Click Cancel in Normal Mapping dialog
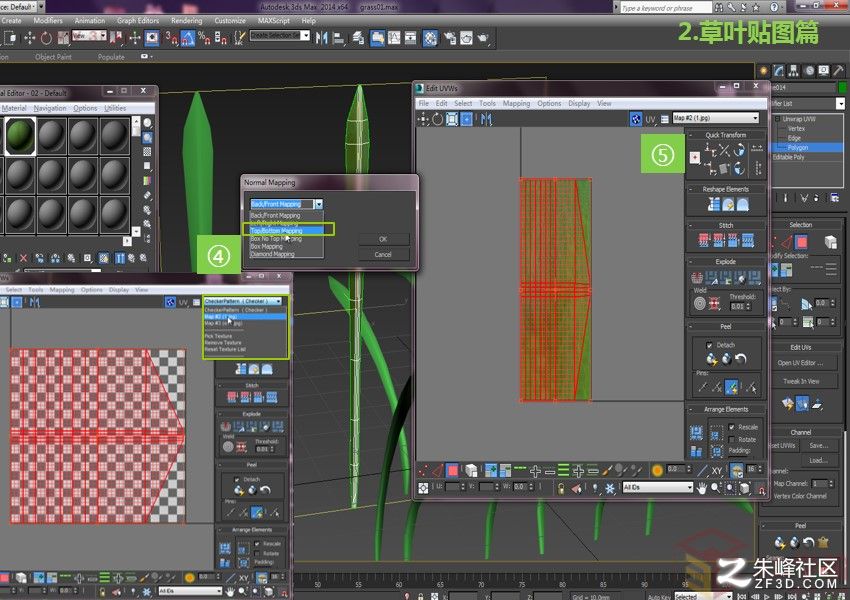The image size is (850, 600). point(383,254)
